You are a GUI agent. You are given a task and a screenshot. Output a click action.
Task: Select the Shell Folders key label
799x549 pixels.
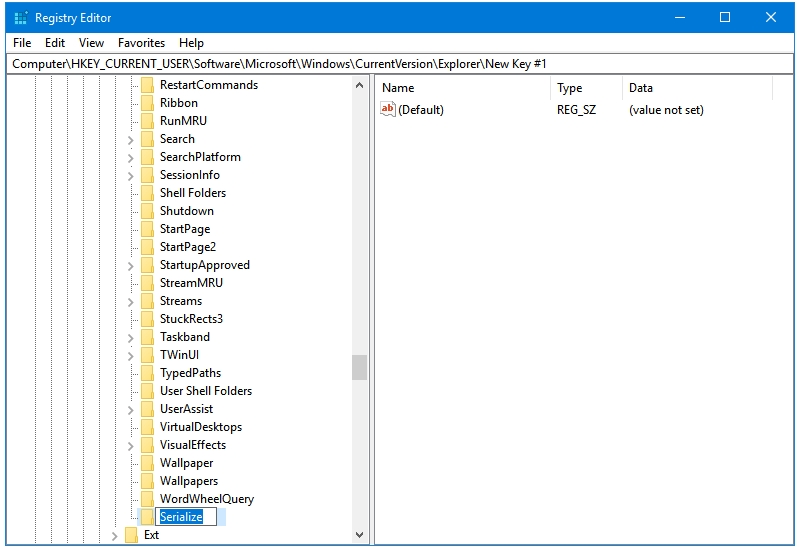tap(193, 193)
